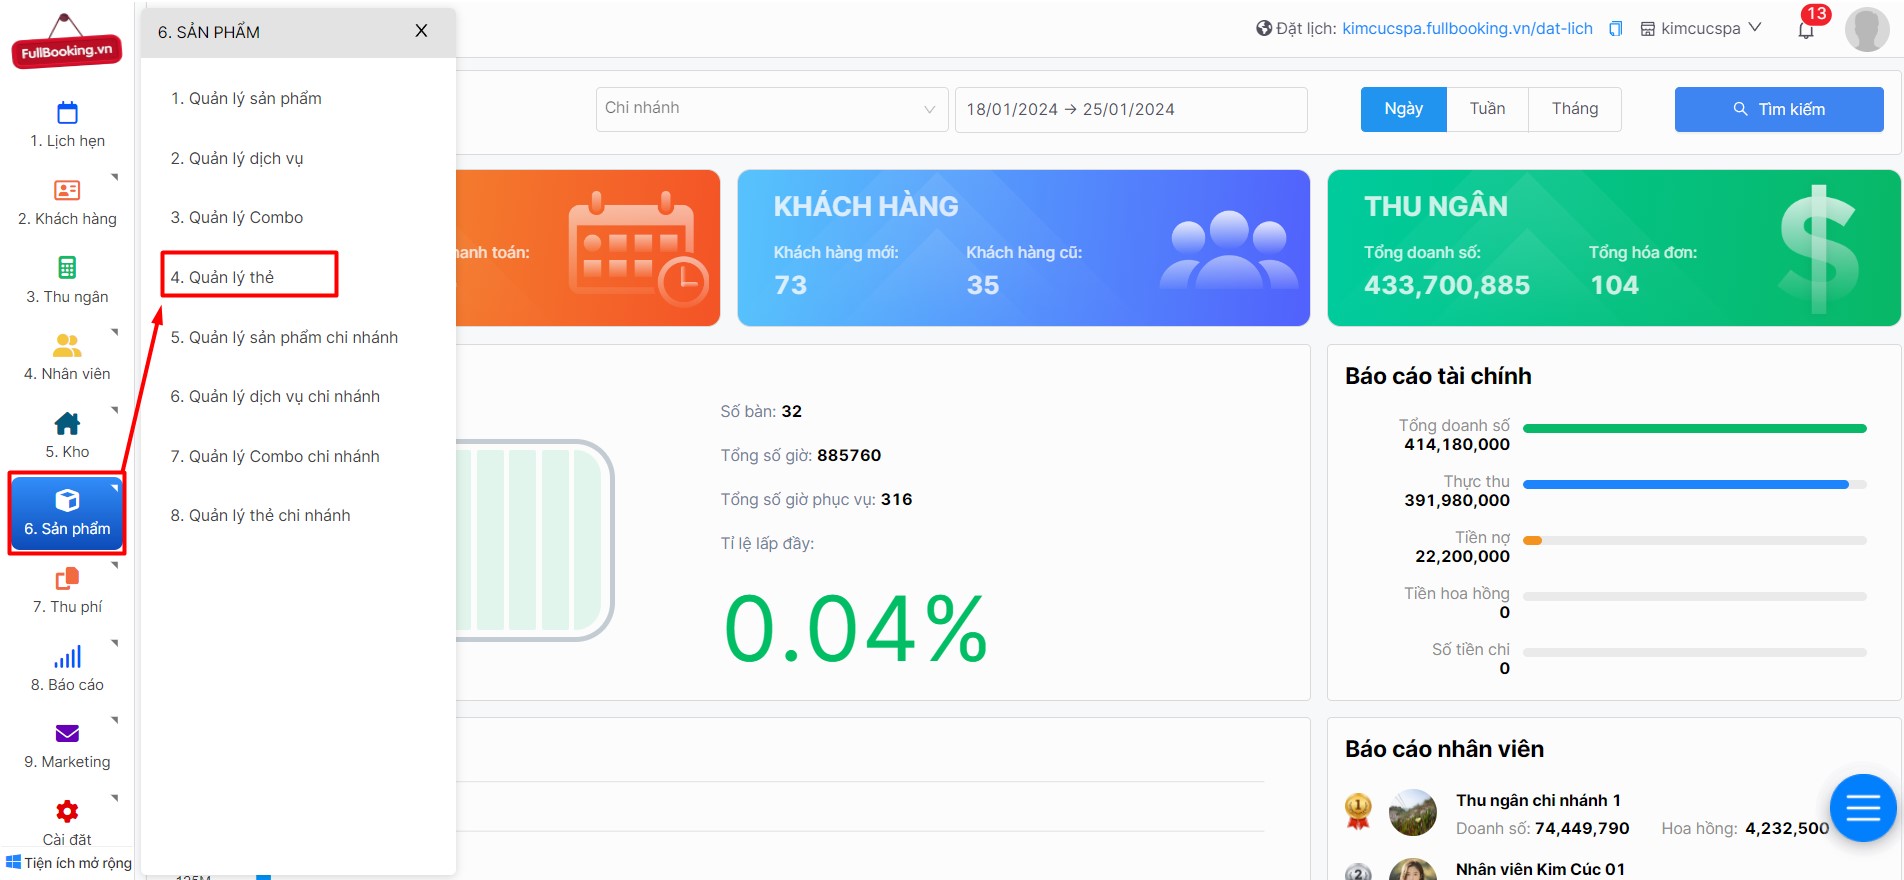1904x880 pixels.
Task: Open Cài đặt gear icon
Action: (x=67, y=811)
